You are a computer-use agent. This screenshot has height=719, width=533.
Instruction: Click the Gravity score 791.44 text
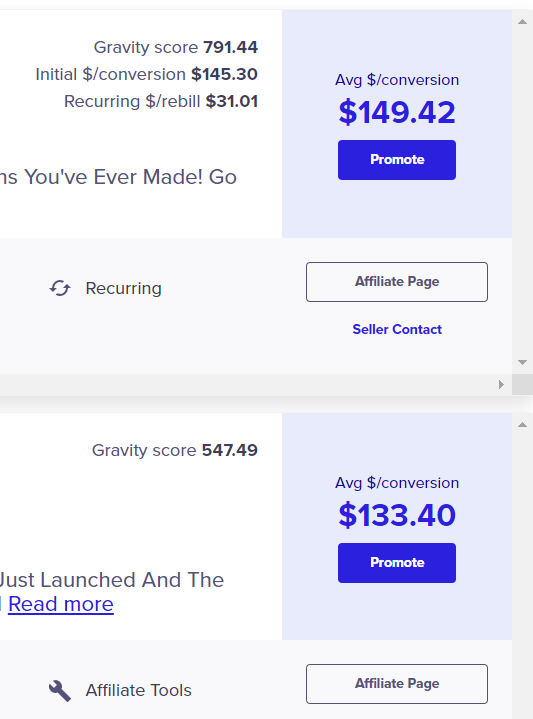tap(176, 47)
